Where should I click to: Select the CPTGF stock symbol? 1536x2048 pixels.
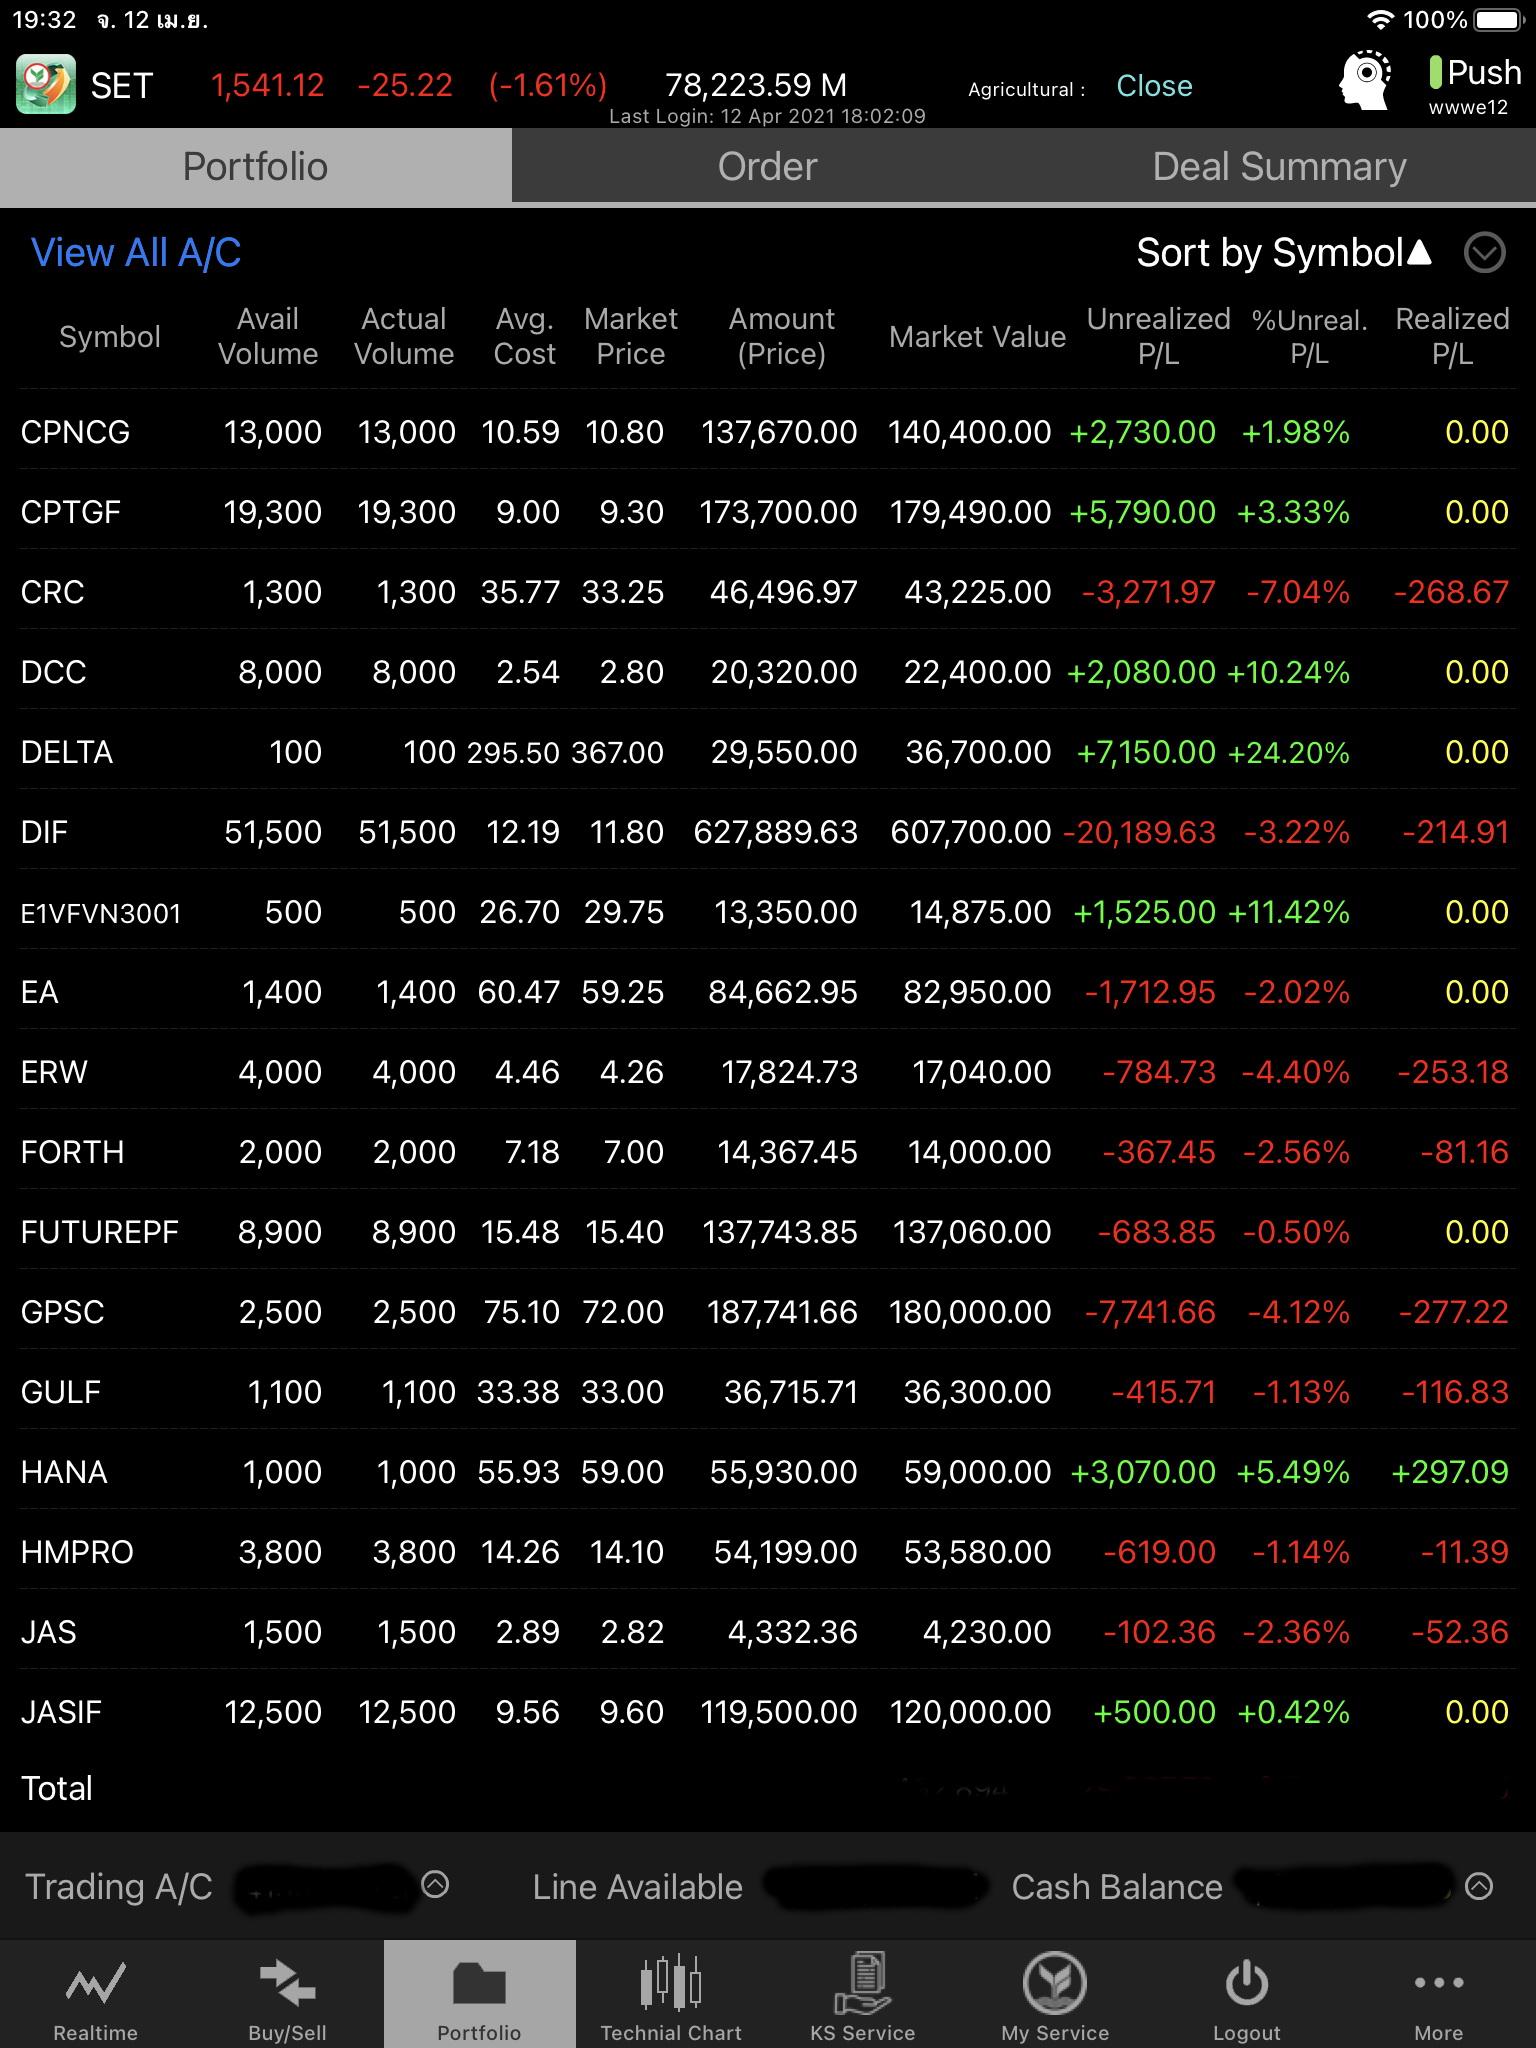70,512
